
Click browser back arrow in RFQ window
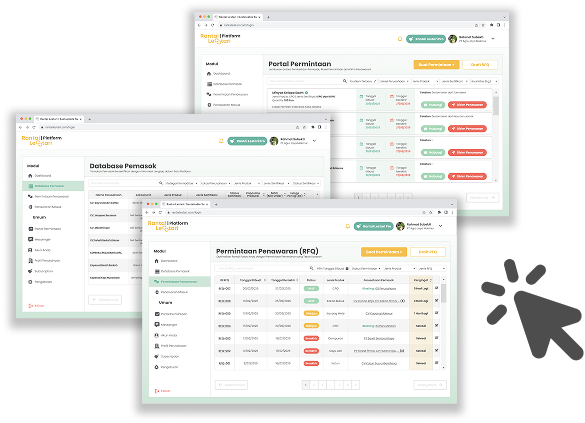(147, 212)
